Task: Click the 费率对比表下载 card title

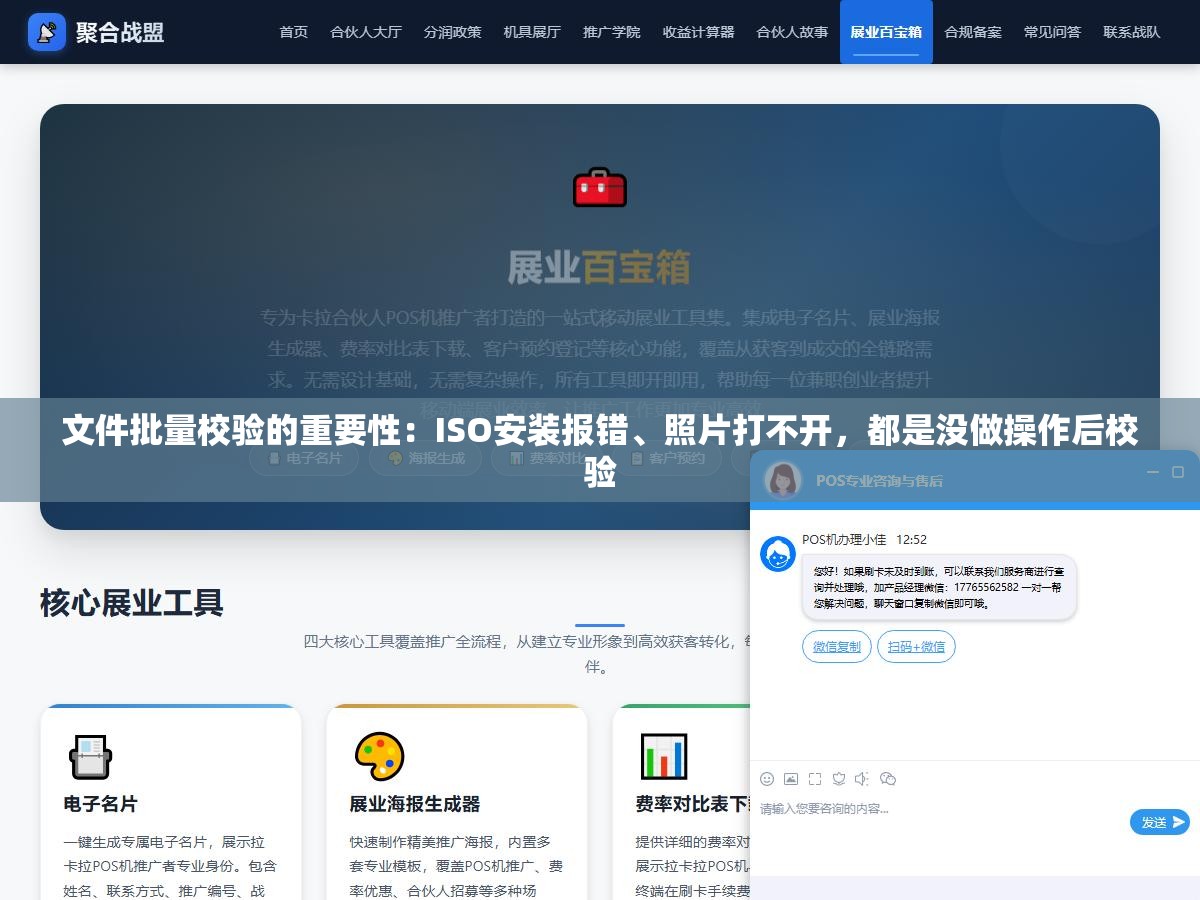Action: tap(692, 804)
